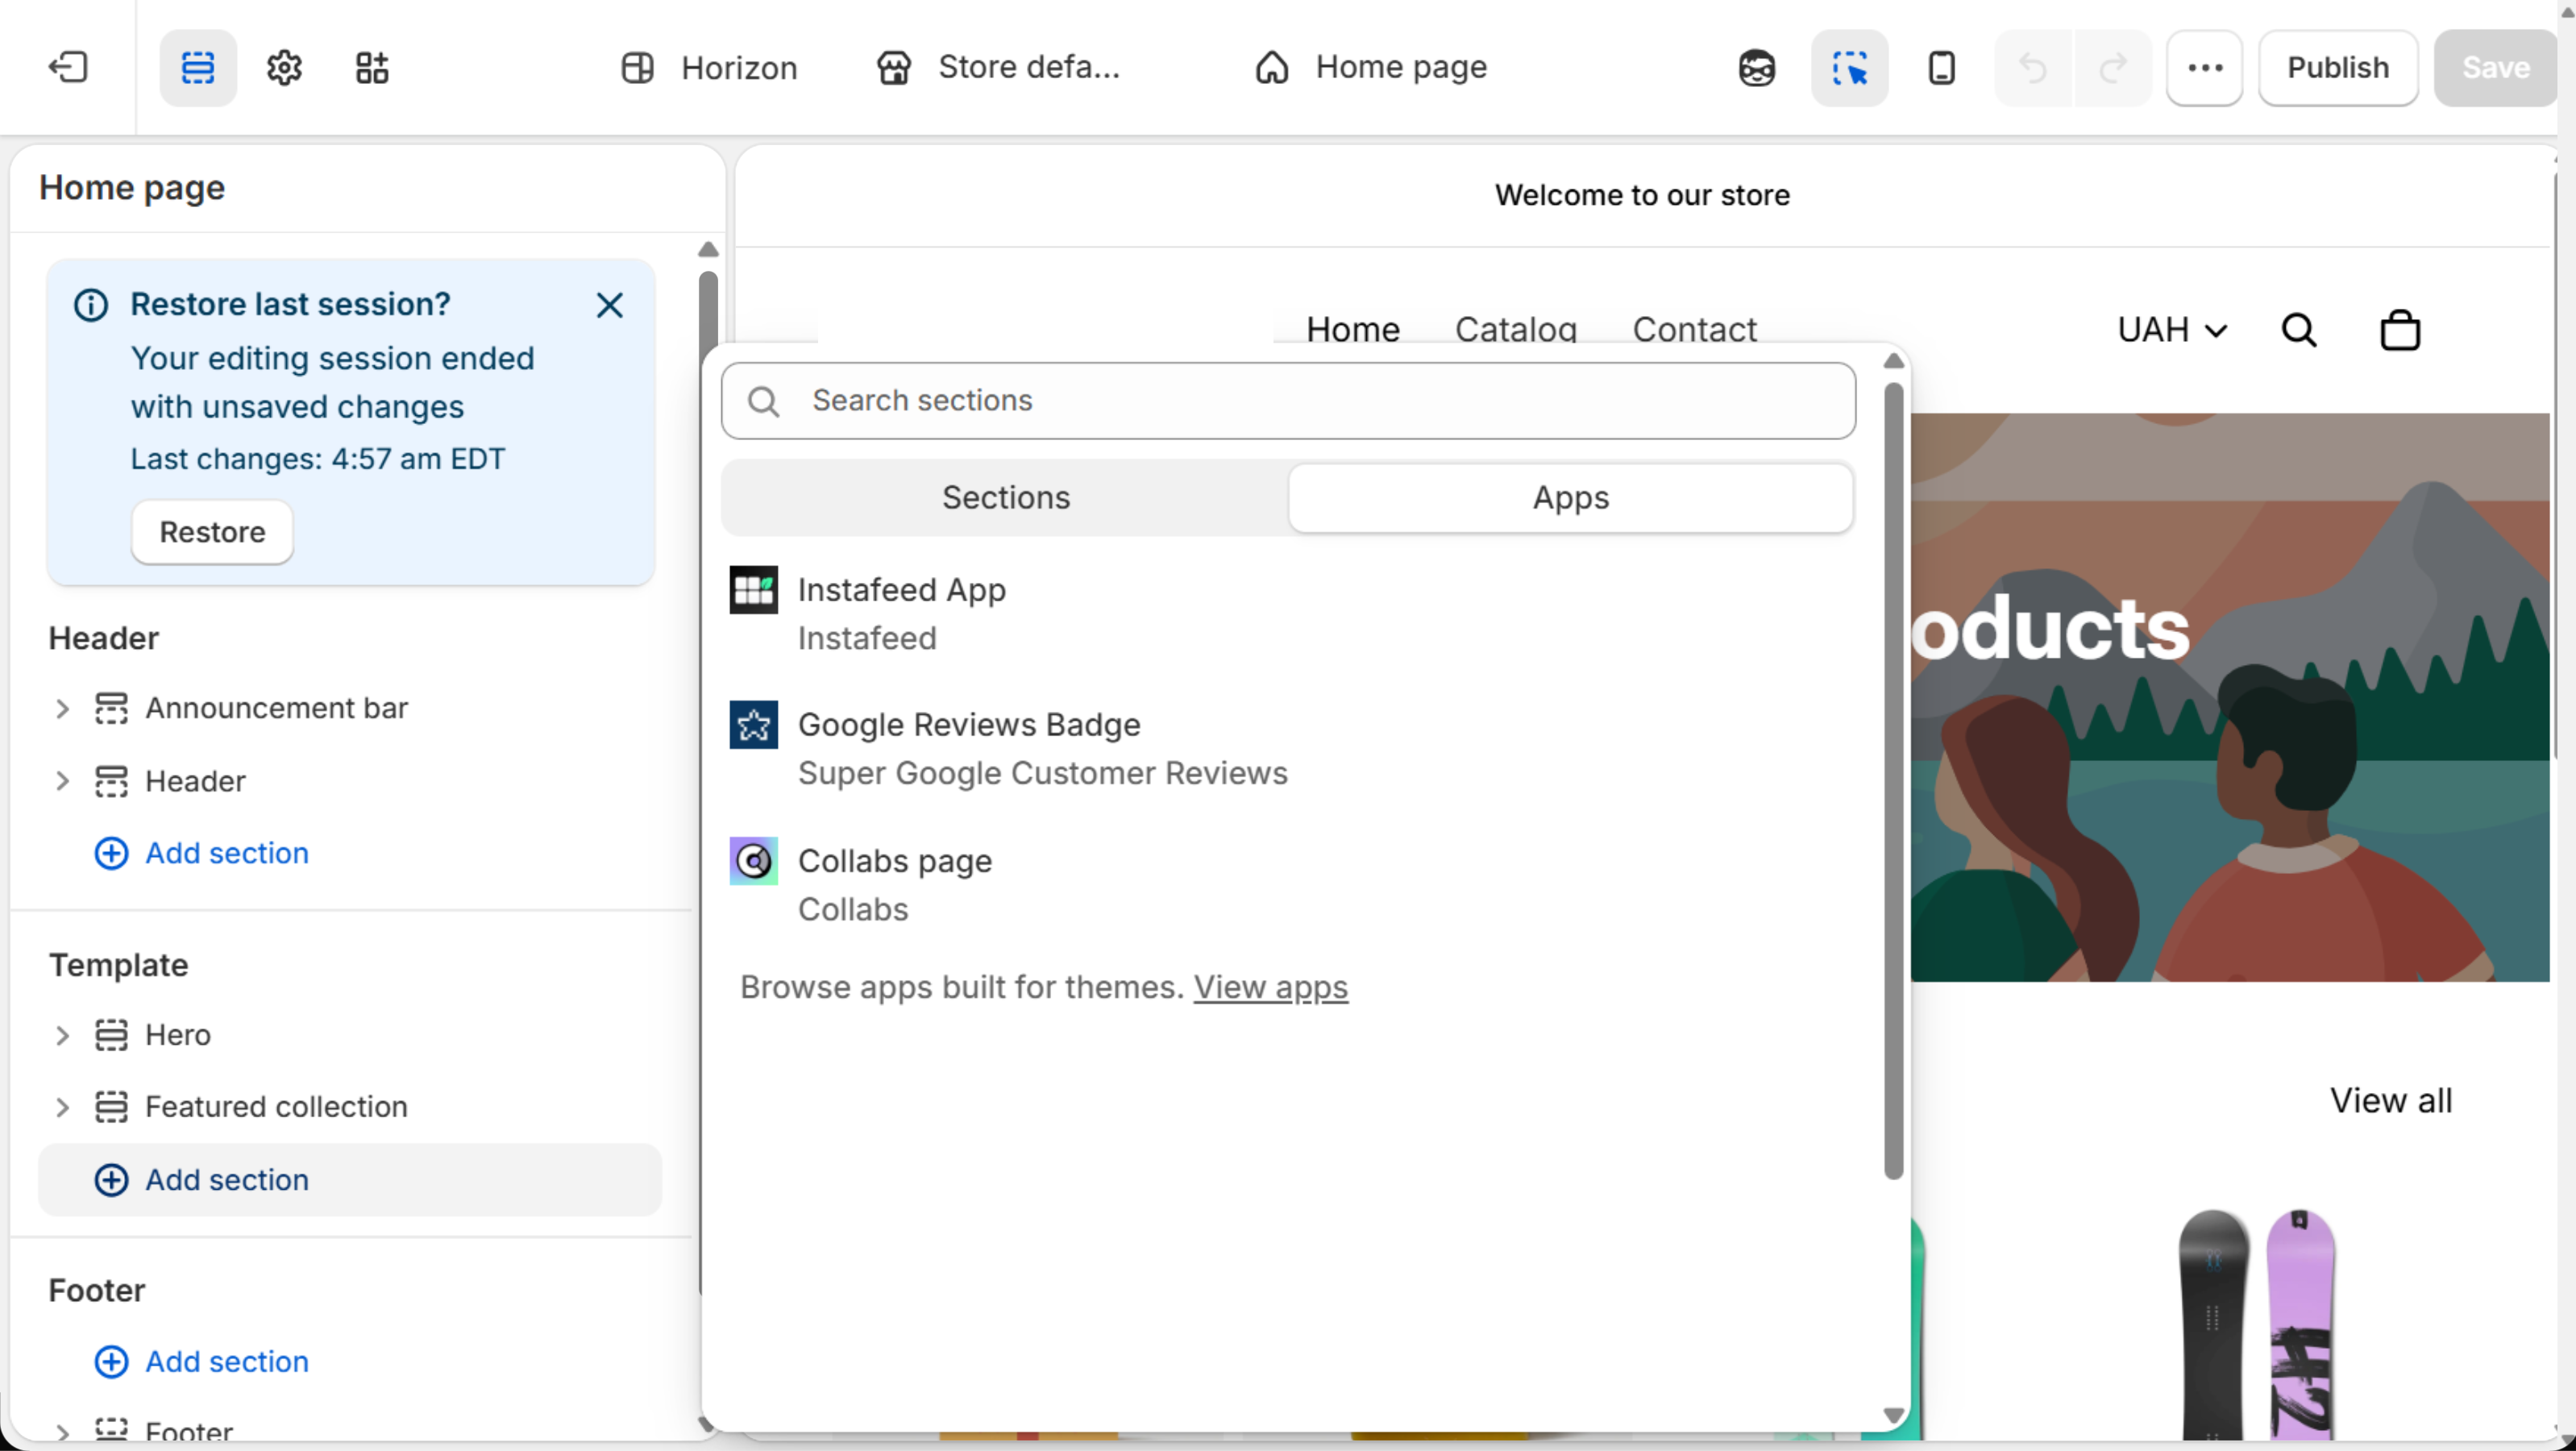Click the Contact menu link in preview
Viewport: 2576px width, 1451px height.
(x=1695, y=328)
